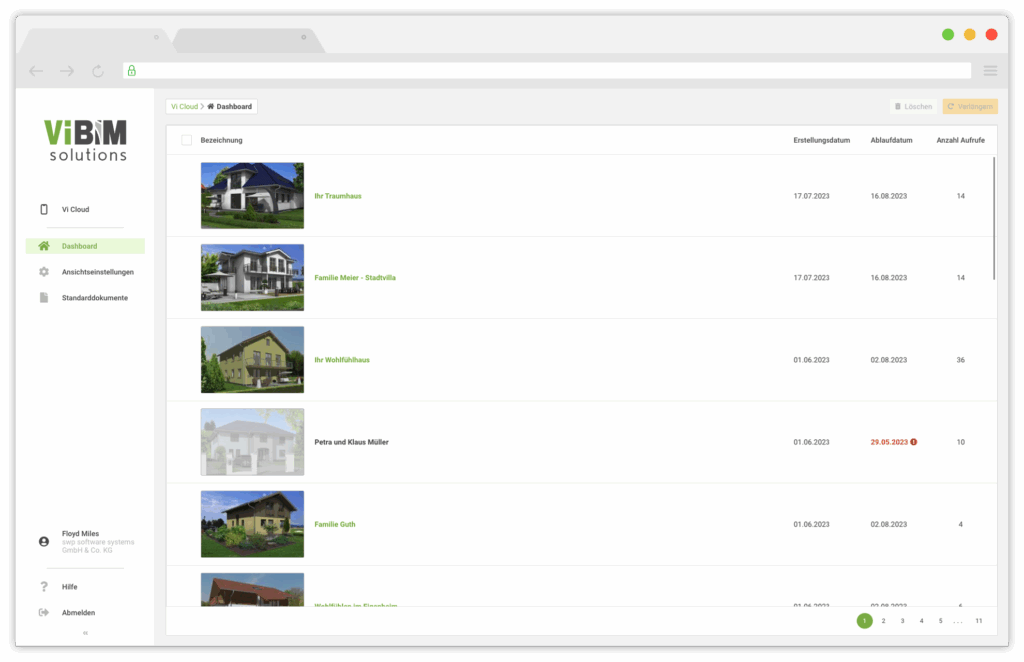Image resolution: width=1024 pixels, height=662 pixels.
Task: Click the Vi Cloud breadcrumb link
Action: pos(185,106)
